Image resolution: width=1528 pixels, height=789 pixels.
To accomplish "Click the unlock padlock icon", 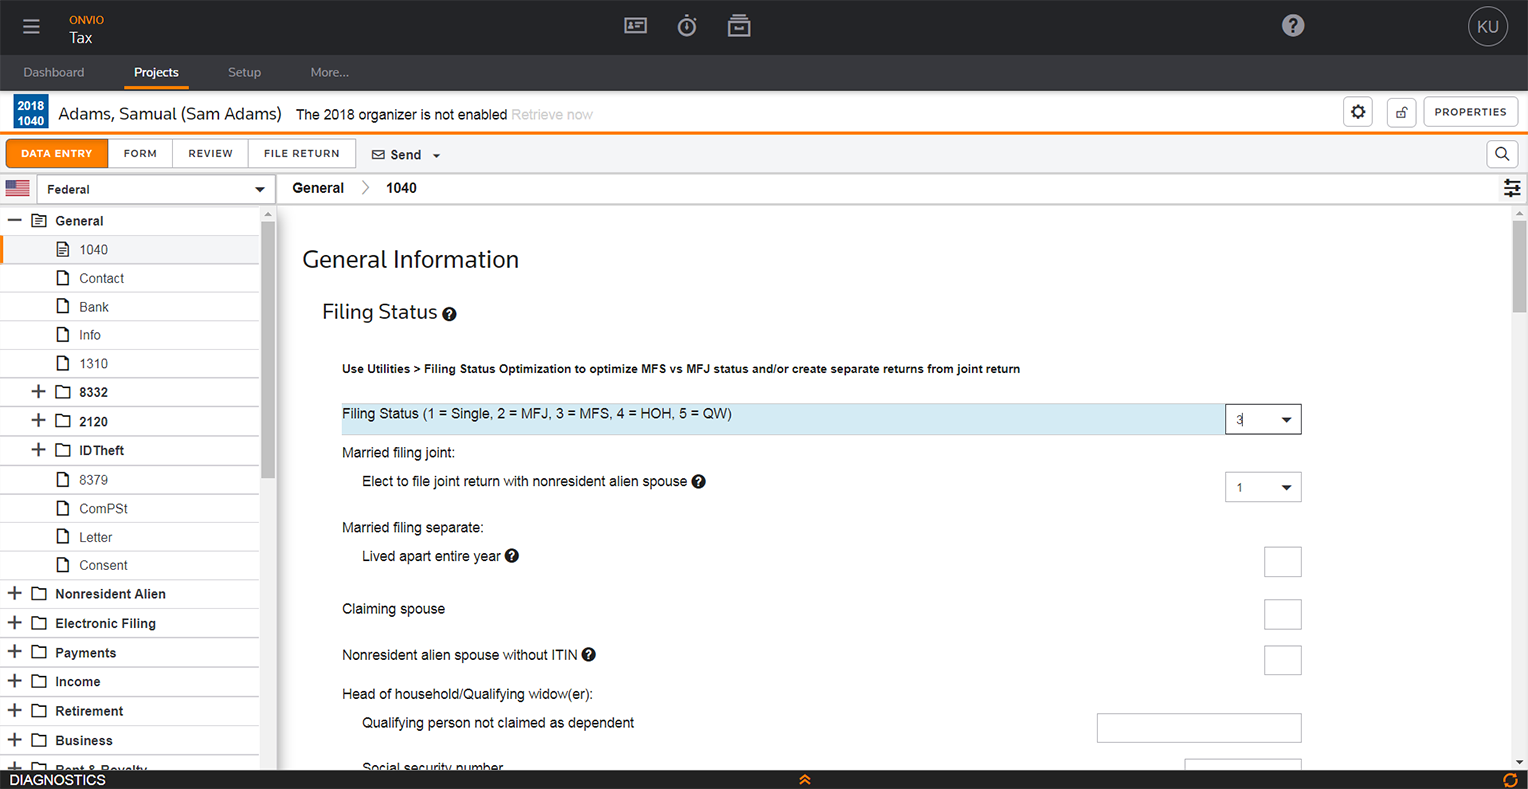I will [1401, 112].
